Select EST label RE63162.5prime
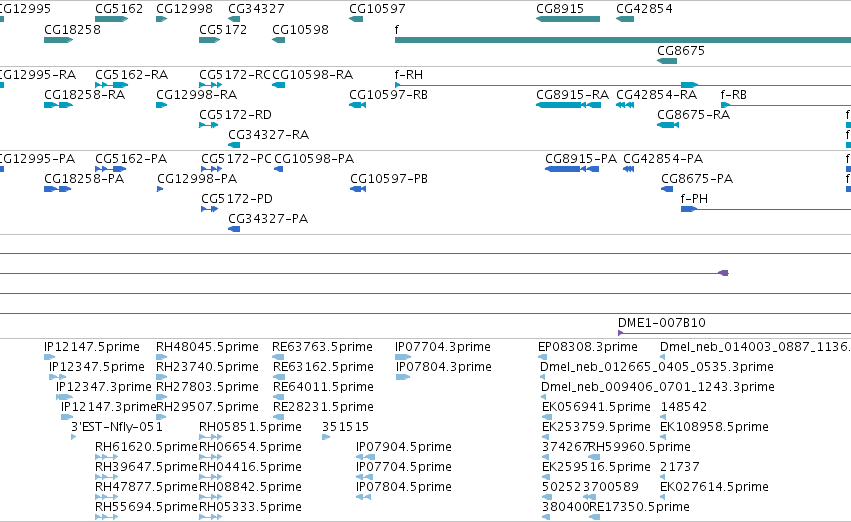 (323, 367)
